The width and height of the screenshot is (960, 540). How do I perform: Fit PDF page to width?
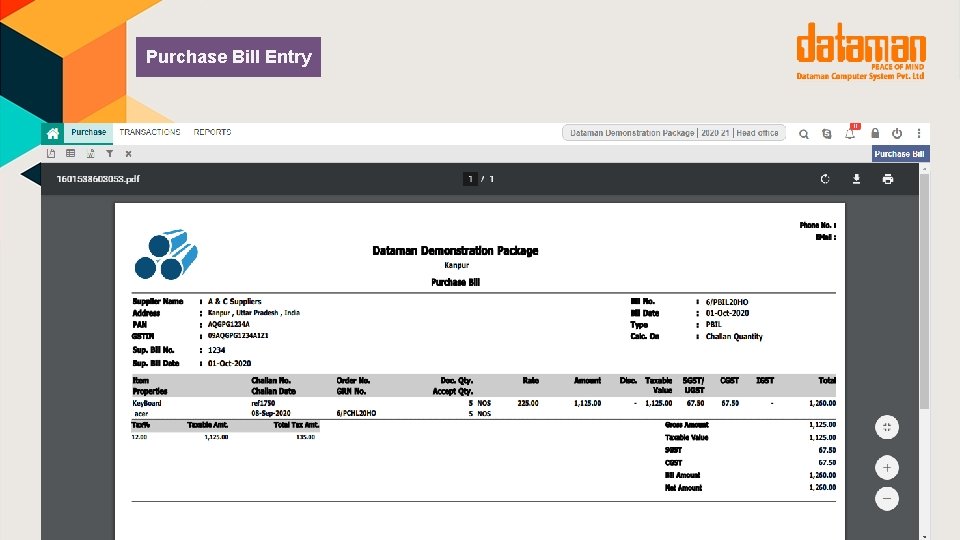pos(887,427)
